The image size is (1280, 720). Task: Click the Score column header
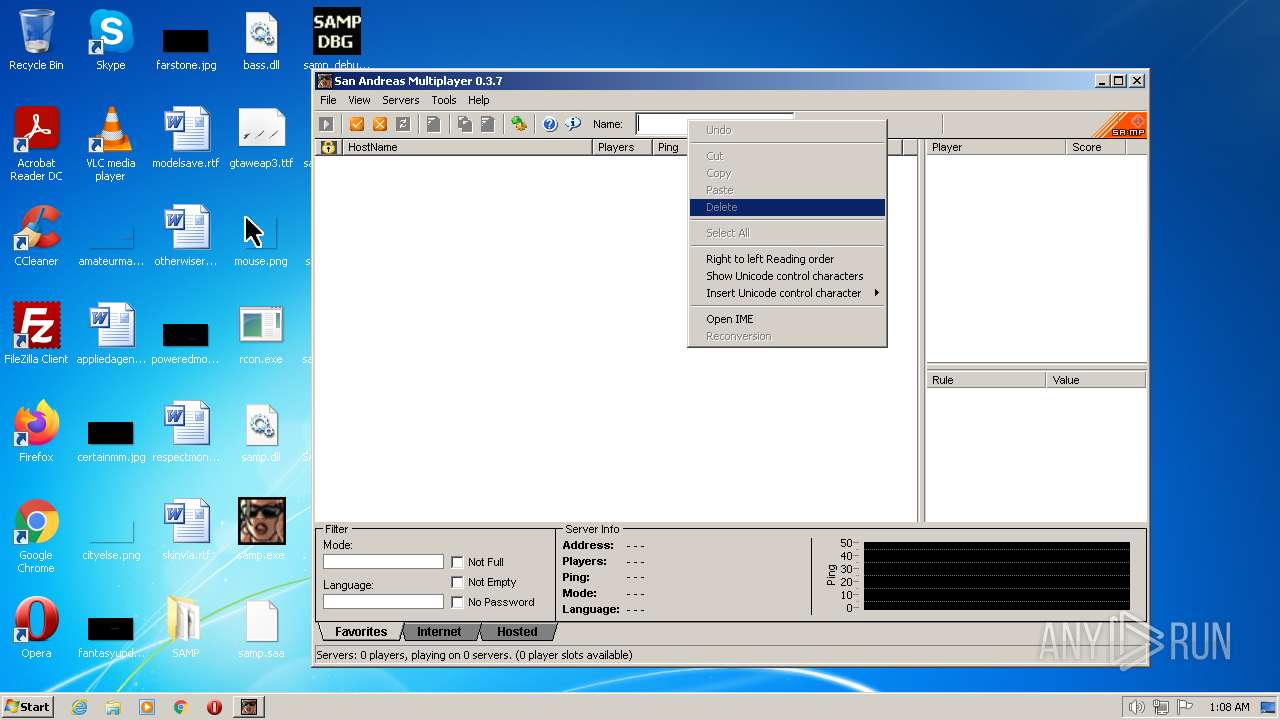pos(1096,147)
